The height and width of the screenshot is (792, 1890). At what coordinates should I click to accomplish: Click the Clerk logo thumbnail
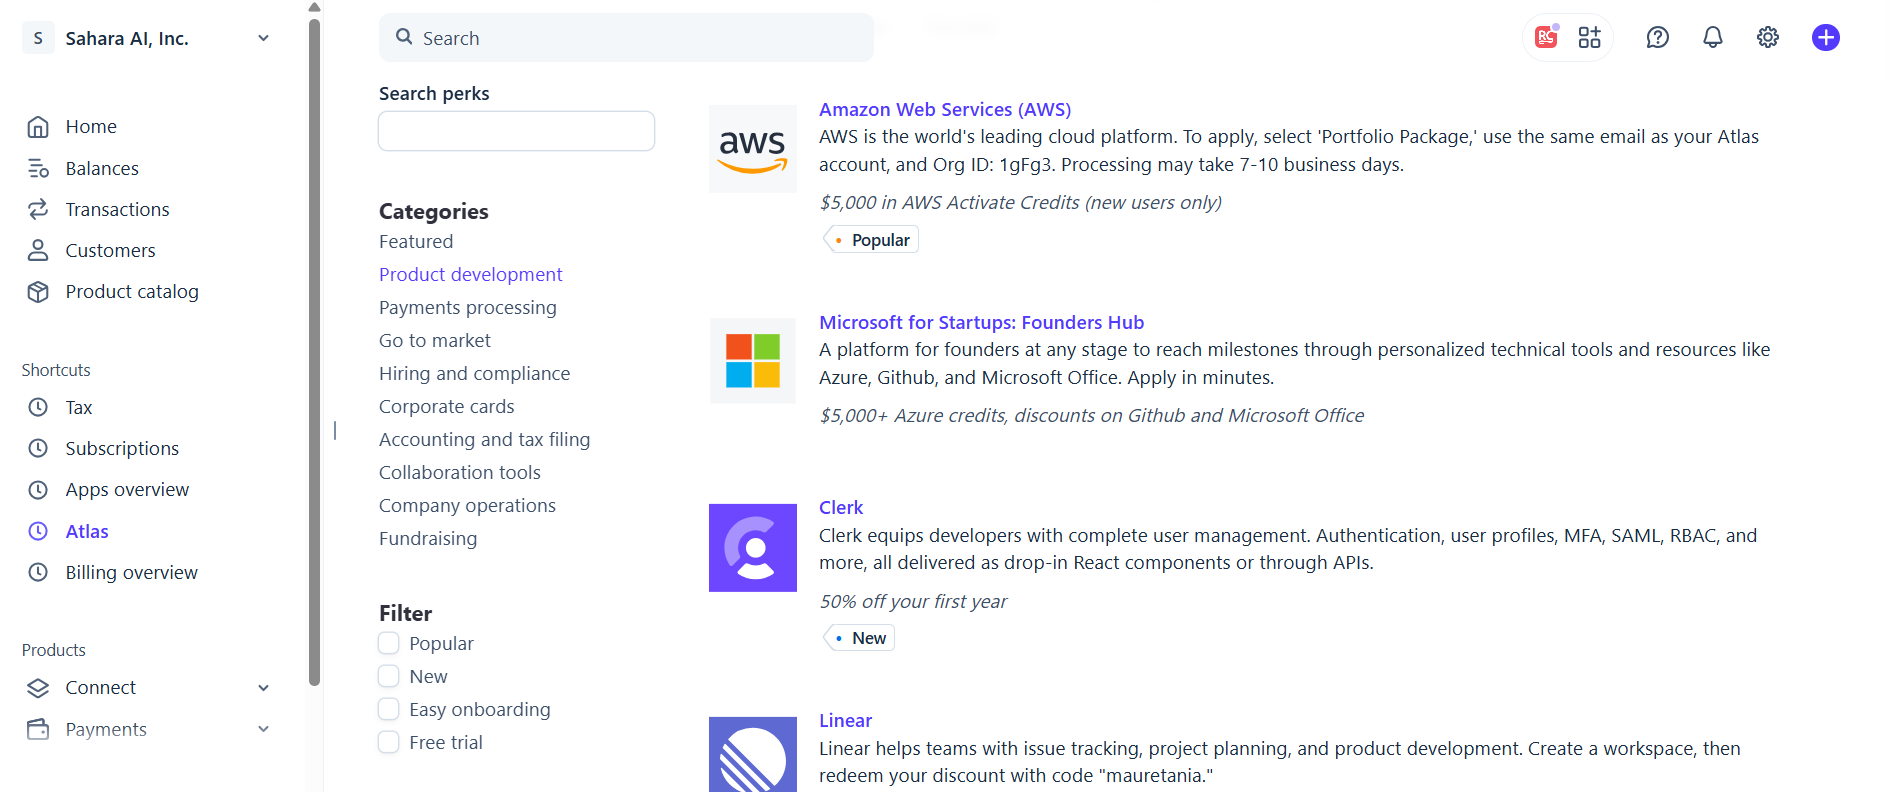coord(753,547)
